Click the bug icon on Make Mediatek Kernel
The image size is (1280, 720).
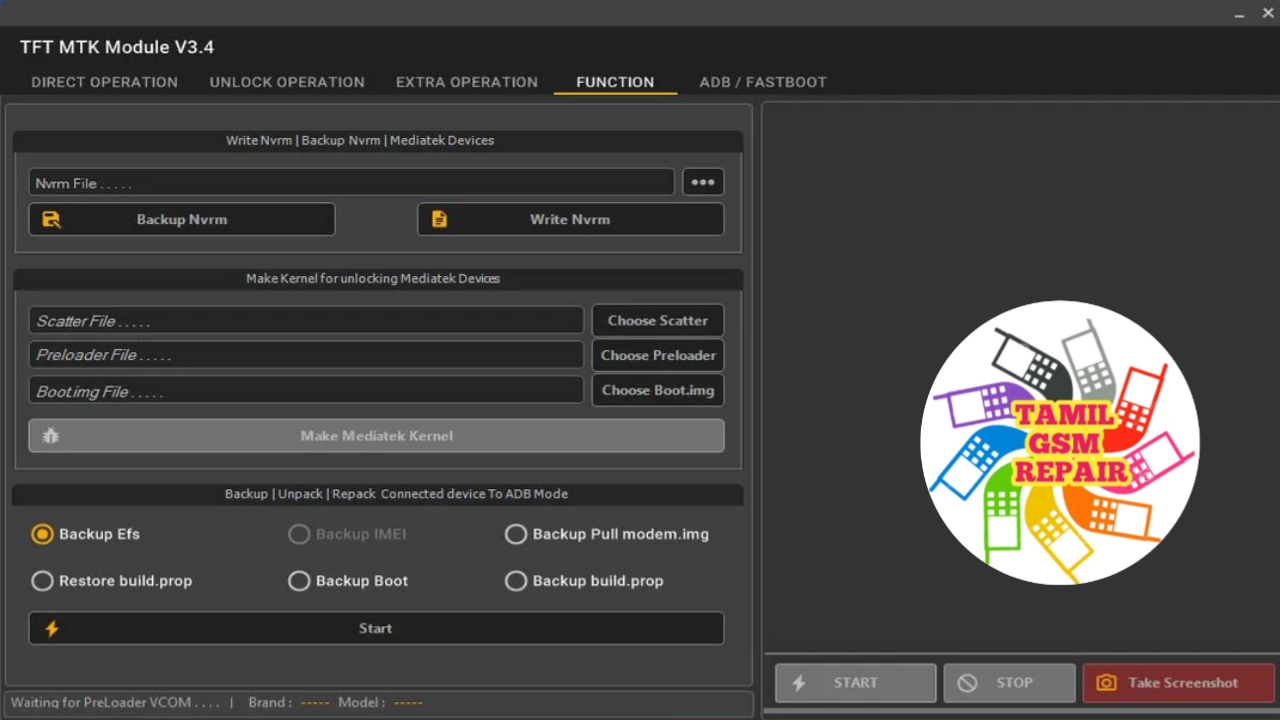(51, 436)
